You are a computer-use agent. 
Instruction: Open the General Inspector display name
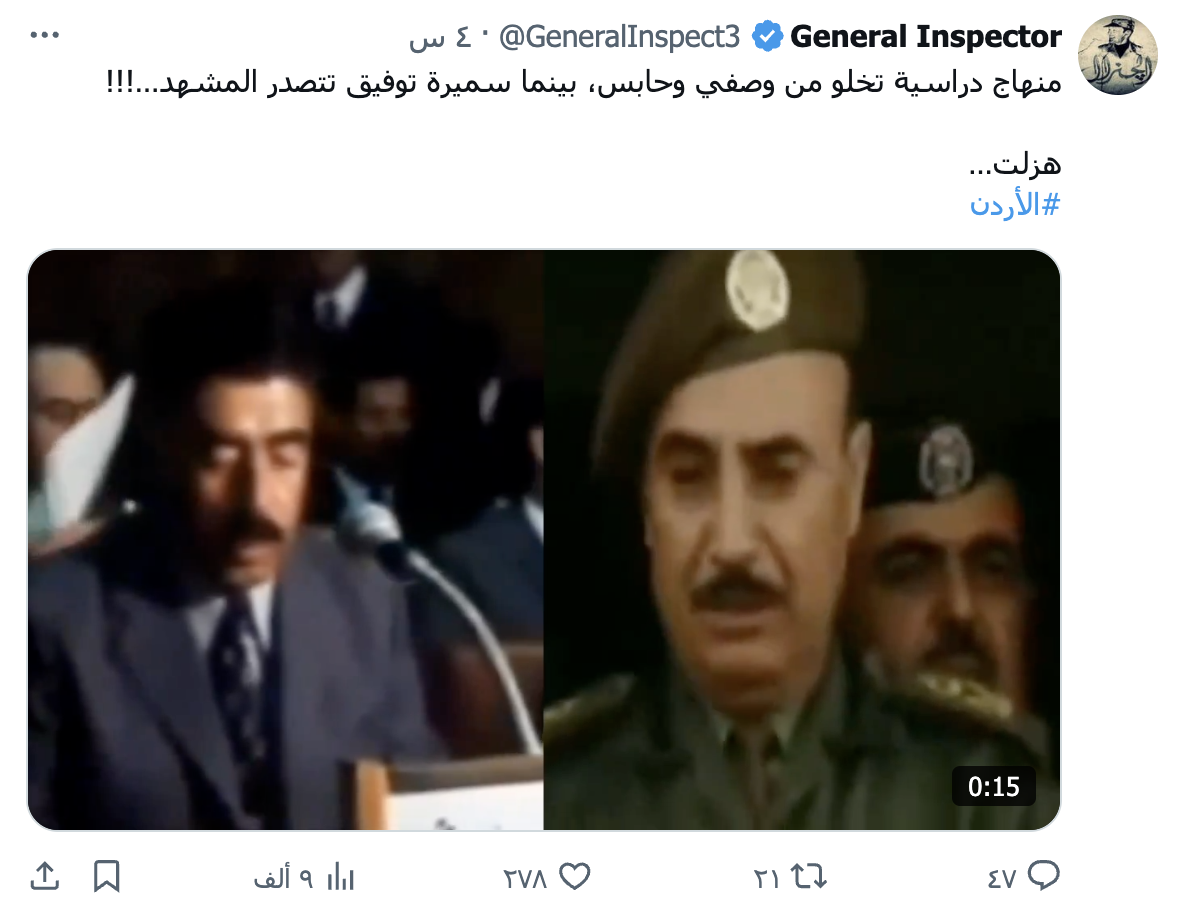[926, 36]
